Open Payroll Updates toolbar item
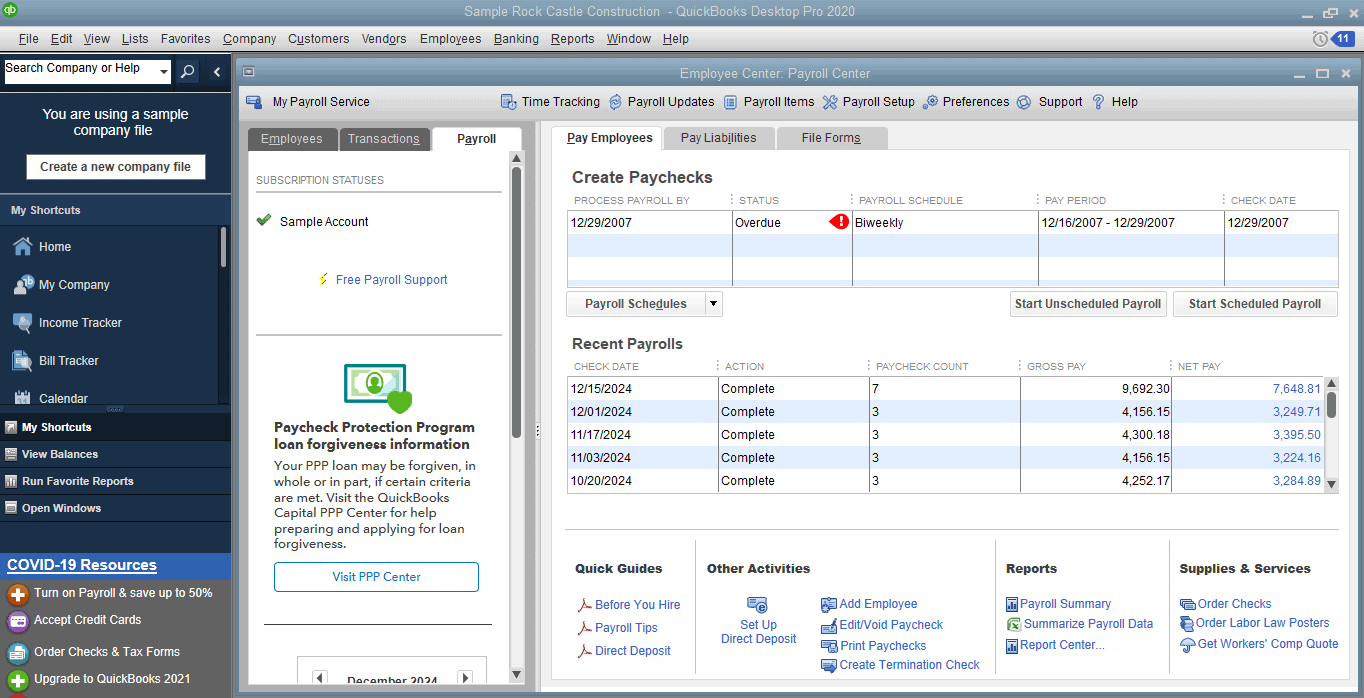 click(x=660, y=102)
